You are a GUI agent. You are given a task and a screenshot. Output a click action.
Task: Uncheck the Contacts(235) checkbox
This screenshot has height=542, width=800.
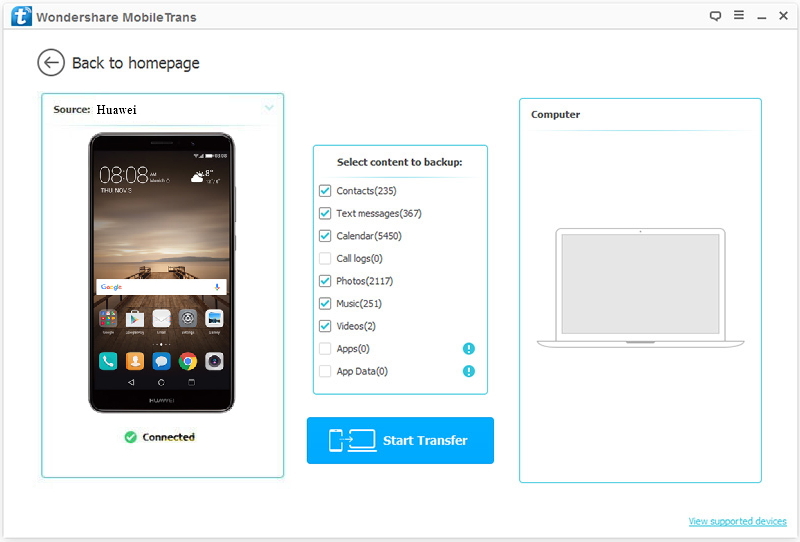pyautogui.click(x=325, y=191)
